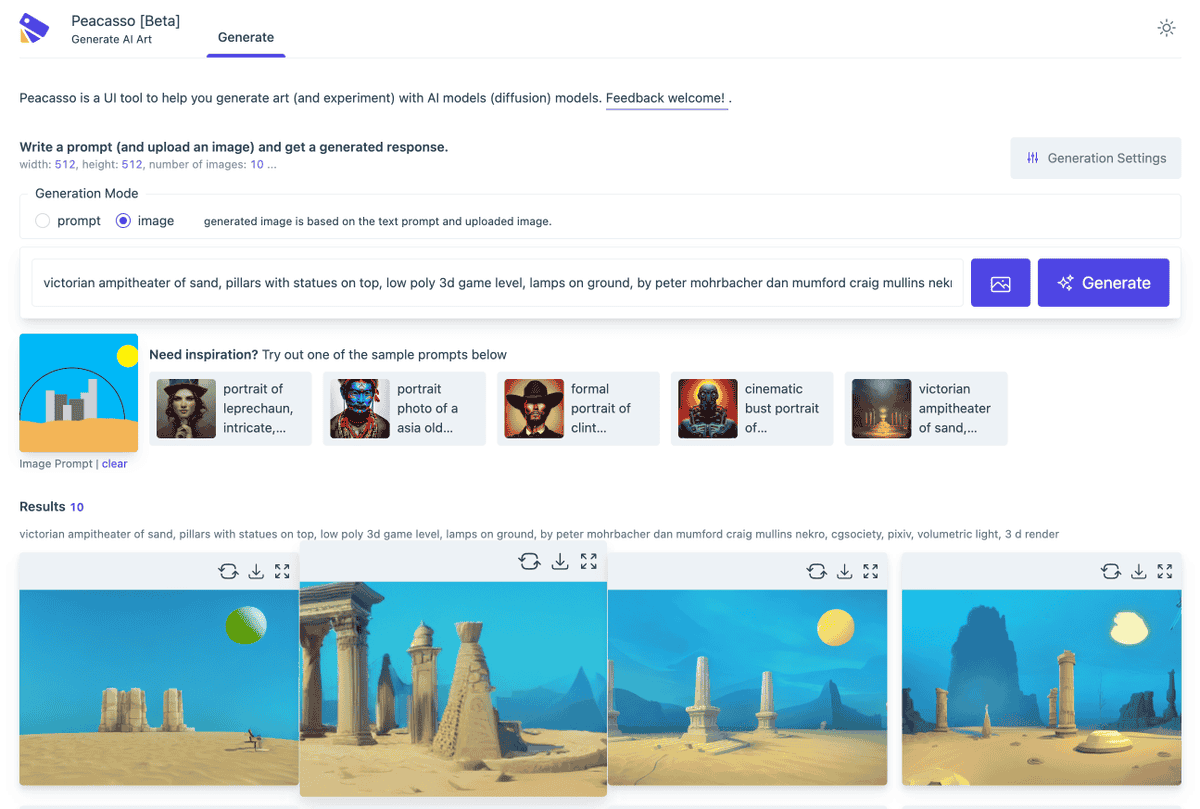The image size is (1200, 809).
Task: Select the image generation mode
Action: (x=124, y=221)
